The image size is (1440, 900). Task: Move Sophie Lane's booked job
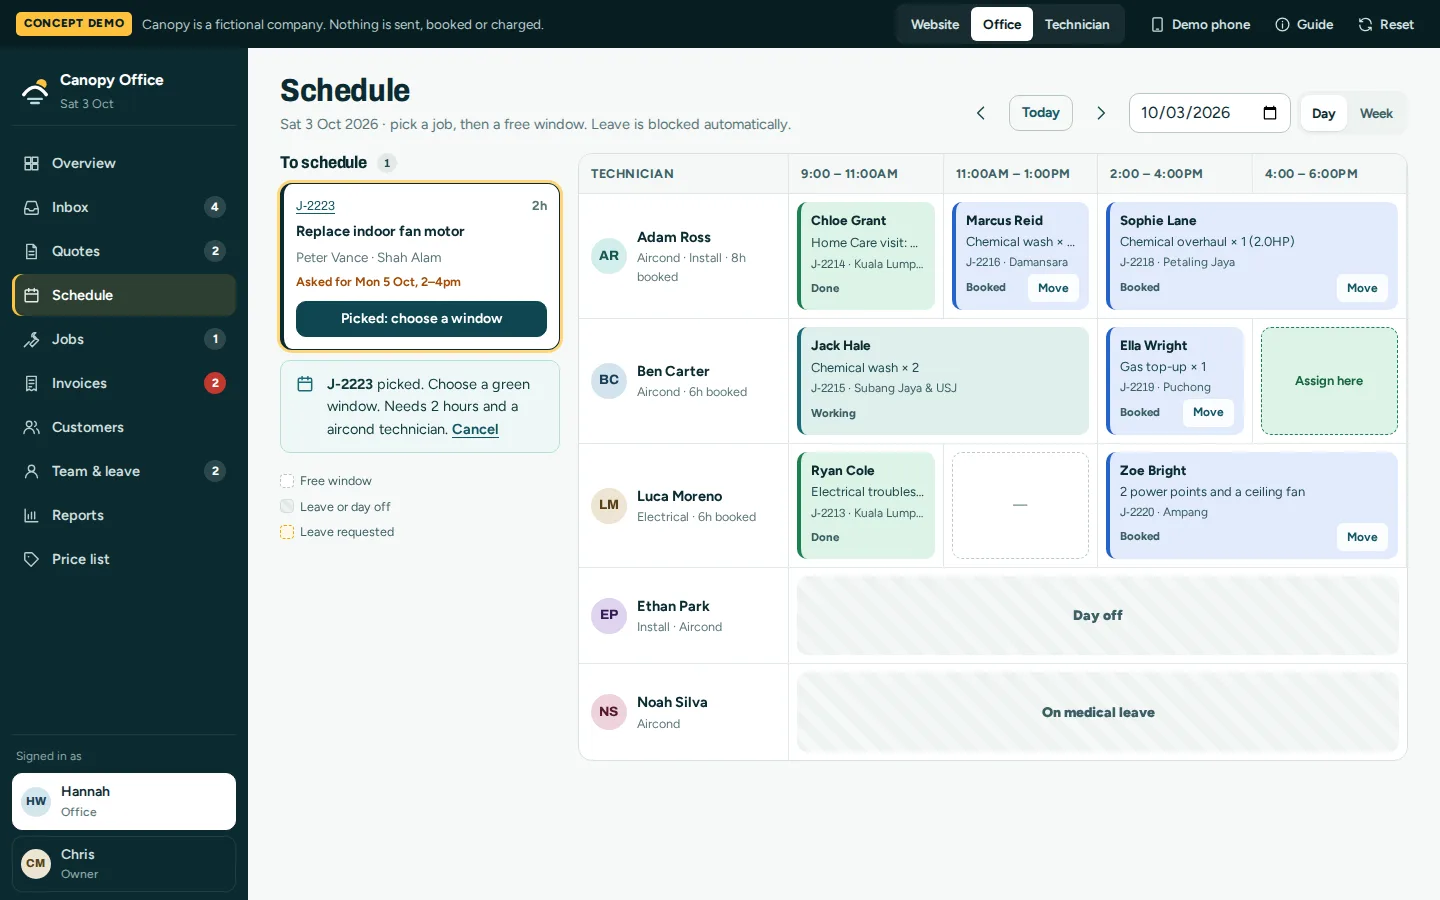(1362, 288)
